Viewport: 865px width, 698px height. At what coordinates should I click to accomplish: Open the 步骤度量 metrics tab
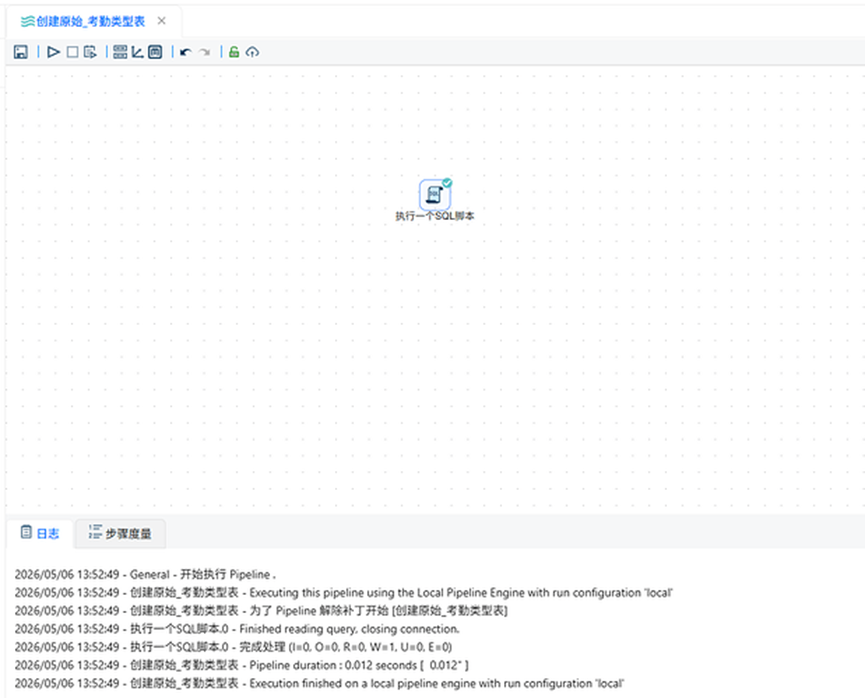click(x=120, y=533)
